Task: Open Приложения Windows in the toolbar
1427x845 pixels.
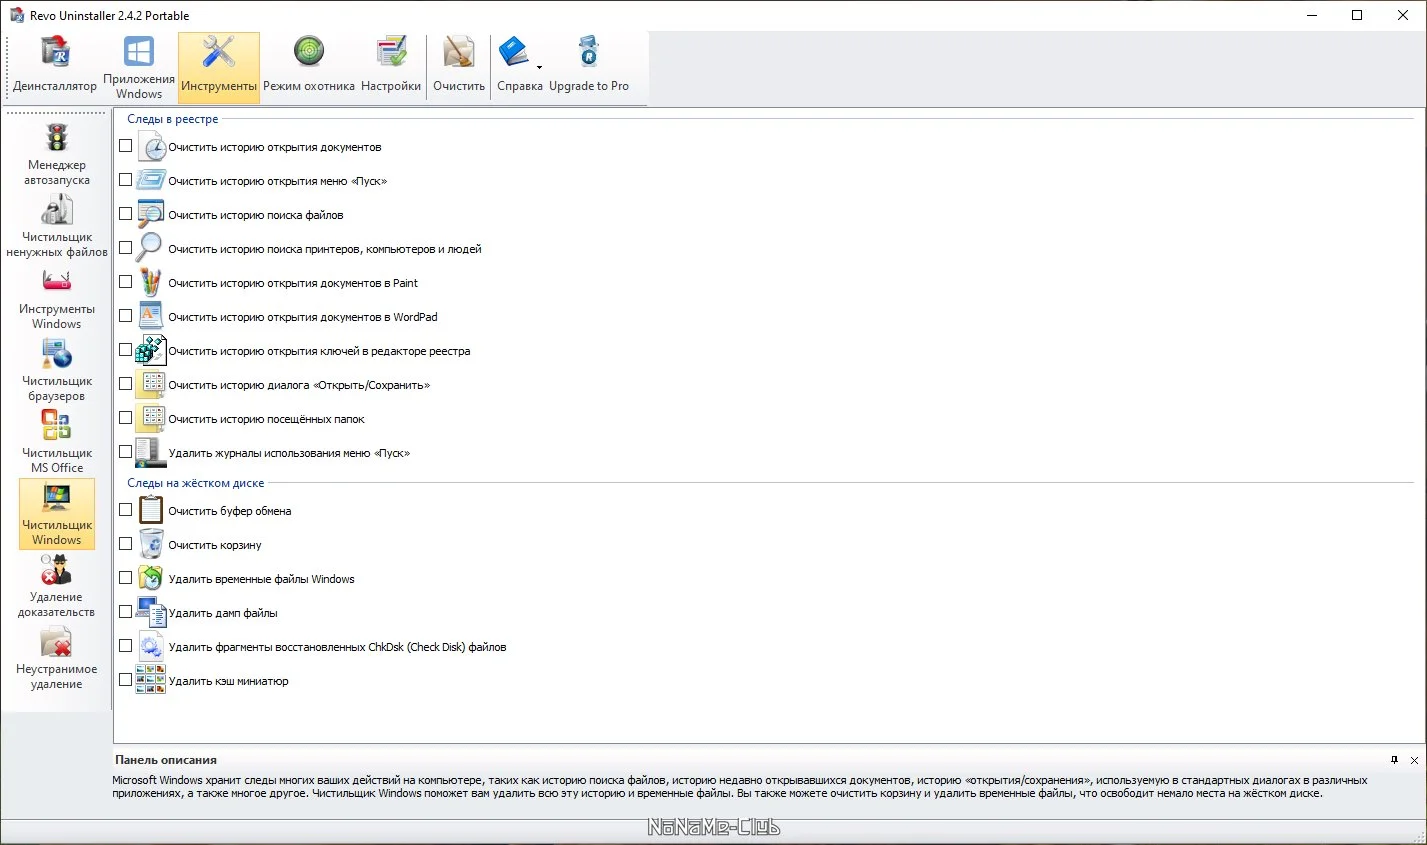Action: click(139, 67)
